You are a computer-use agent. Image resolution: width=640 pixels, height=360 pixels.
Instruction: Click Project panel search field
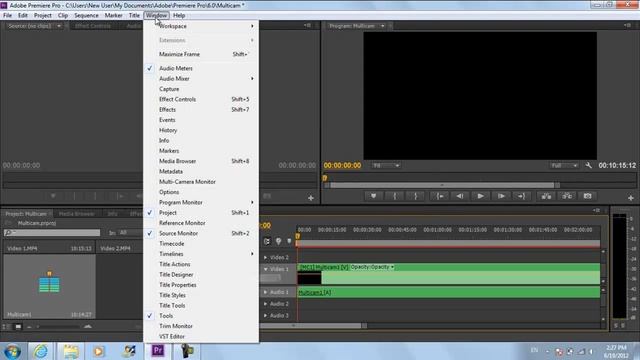(51, 233)
